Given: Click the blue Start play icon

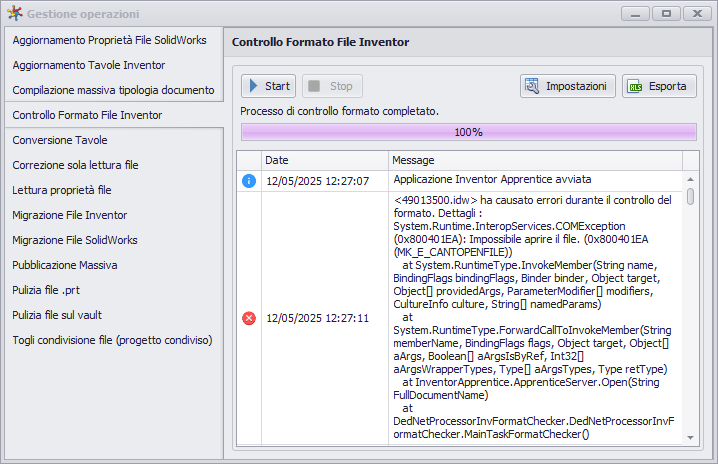Looking at the screenshot, I should [x=253, y=86].
